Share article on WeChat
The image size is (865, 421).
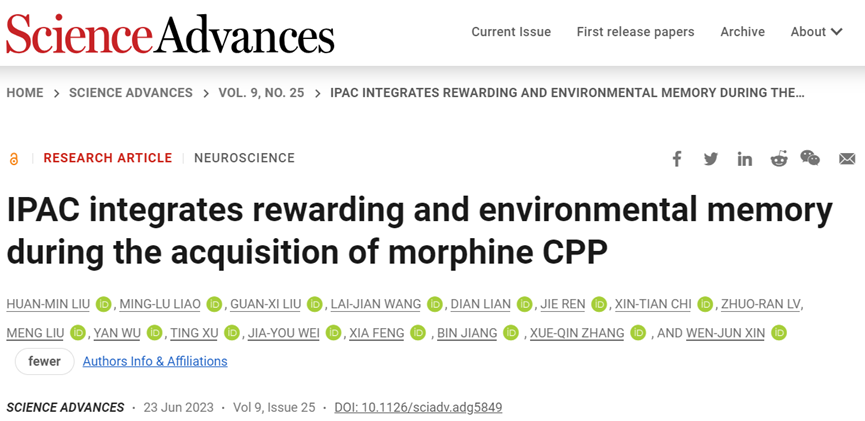(811, 159)
